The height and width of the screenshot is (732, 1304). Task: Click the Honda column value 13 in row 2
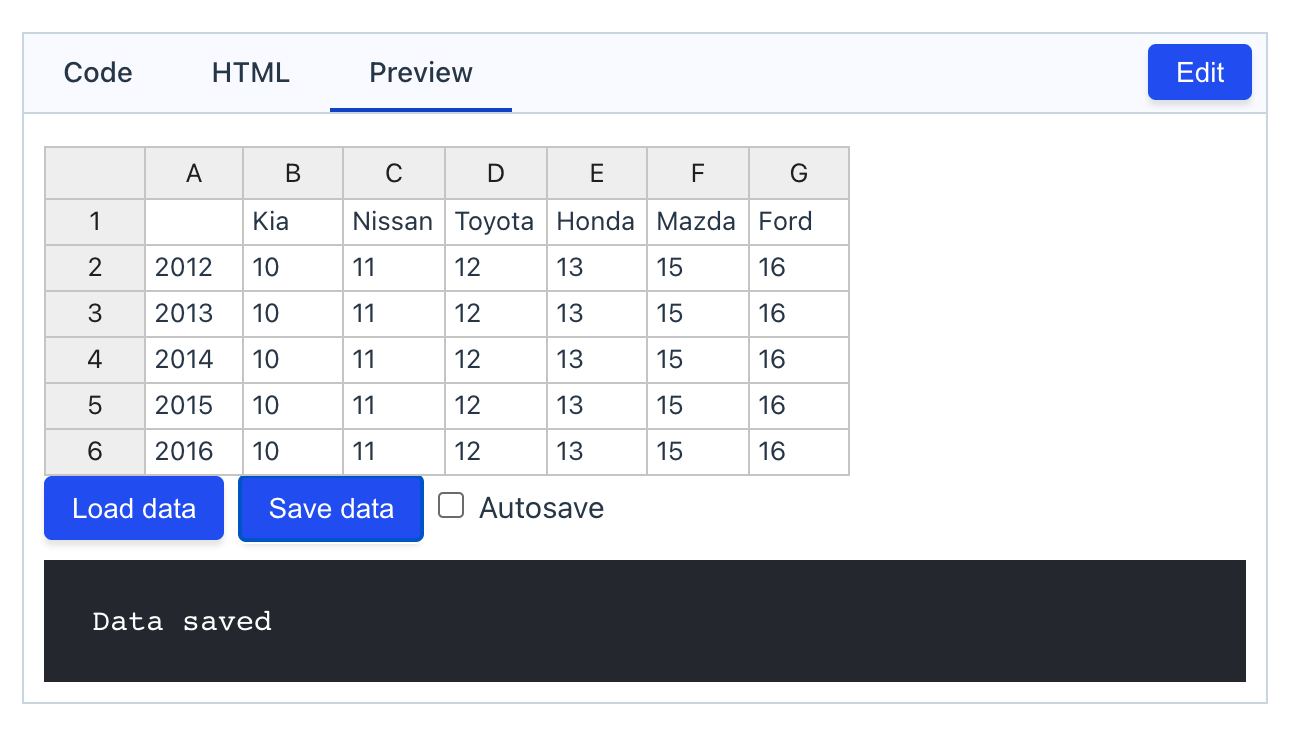596,267
